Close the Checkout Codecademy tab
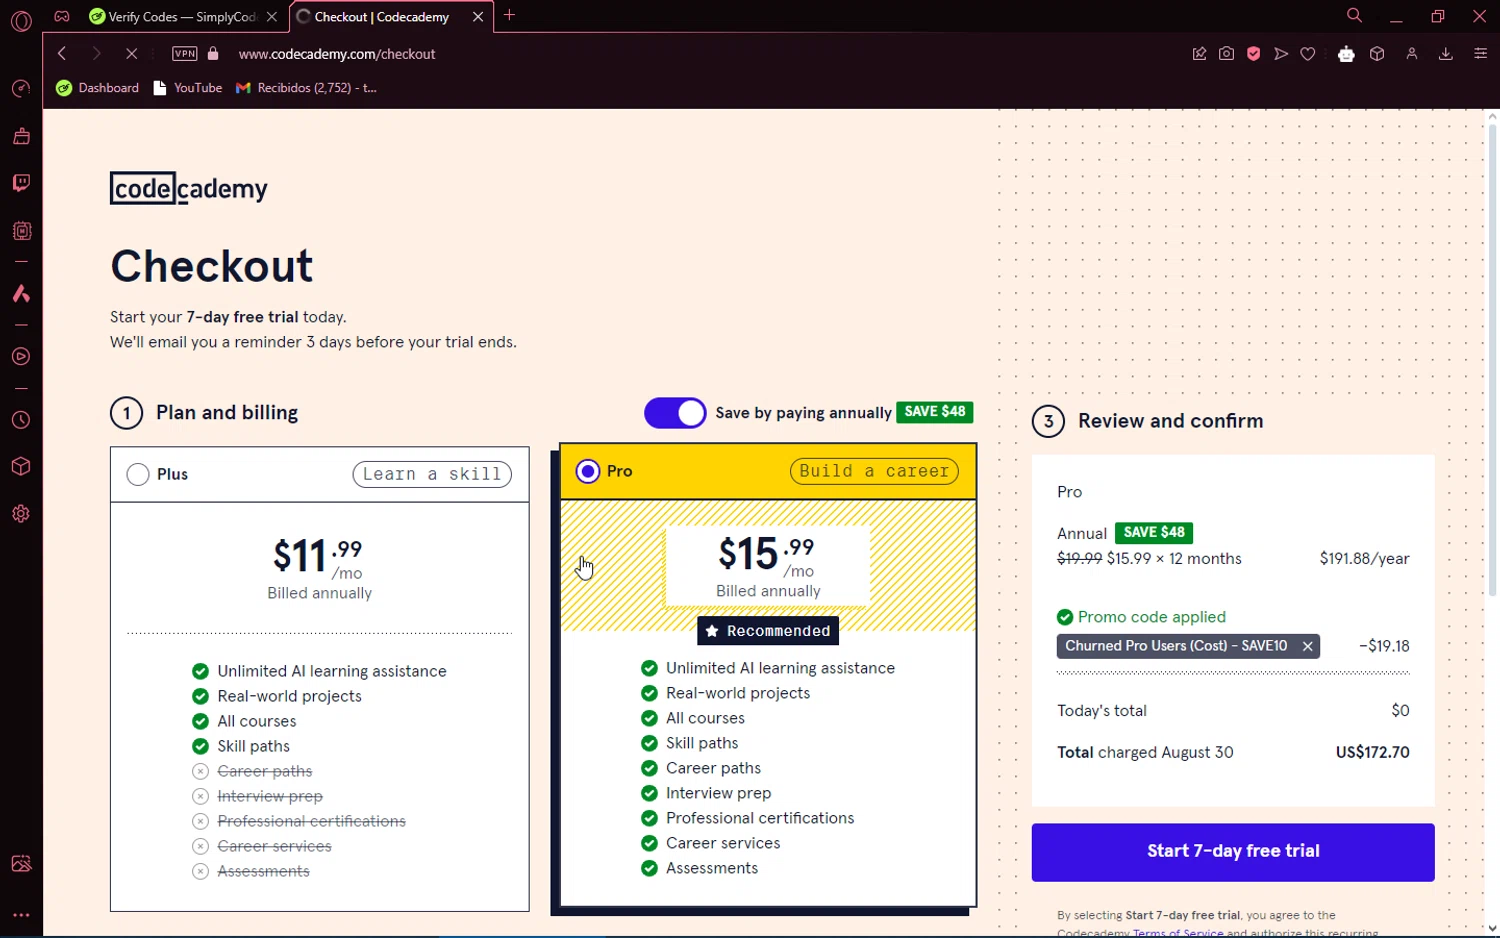Image resolution: width=1500 pixels, height=938 pixels. pyautogui.click(x=478, y=17)
